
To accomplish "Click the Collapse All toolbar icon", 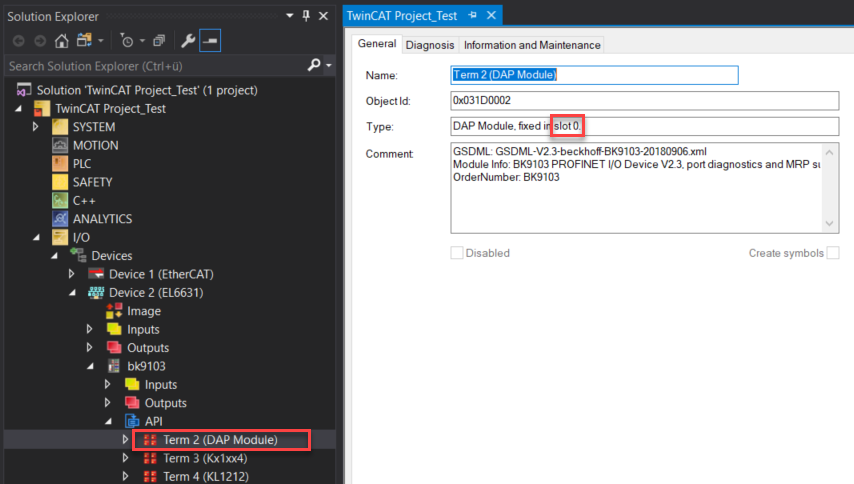I will pyautogui.click(x=158, y=41).
